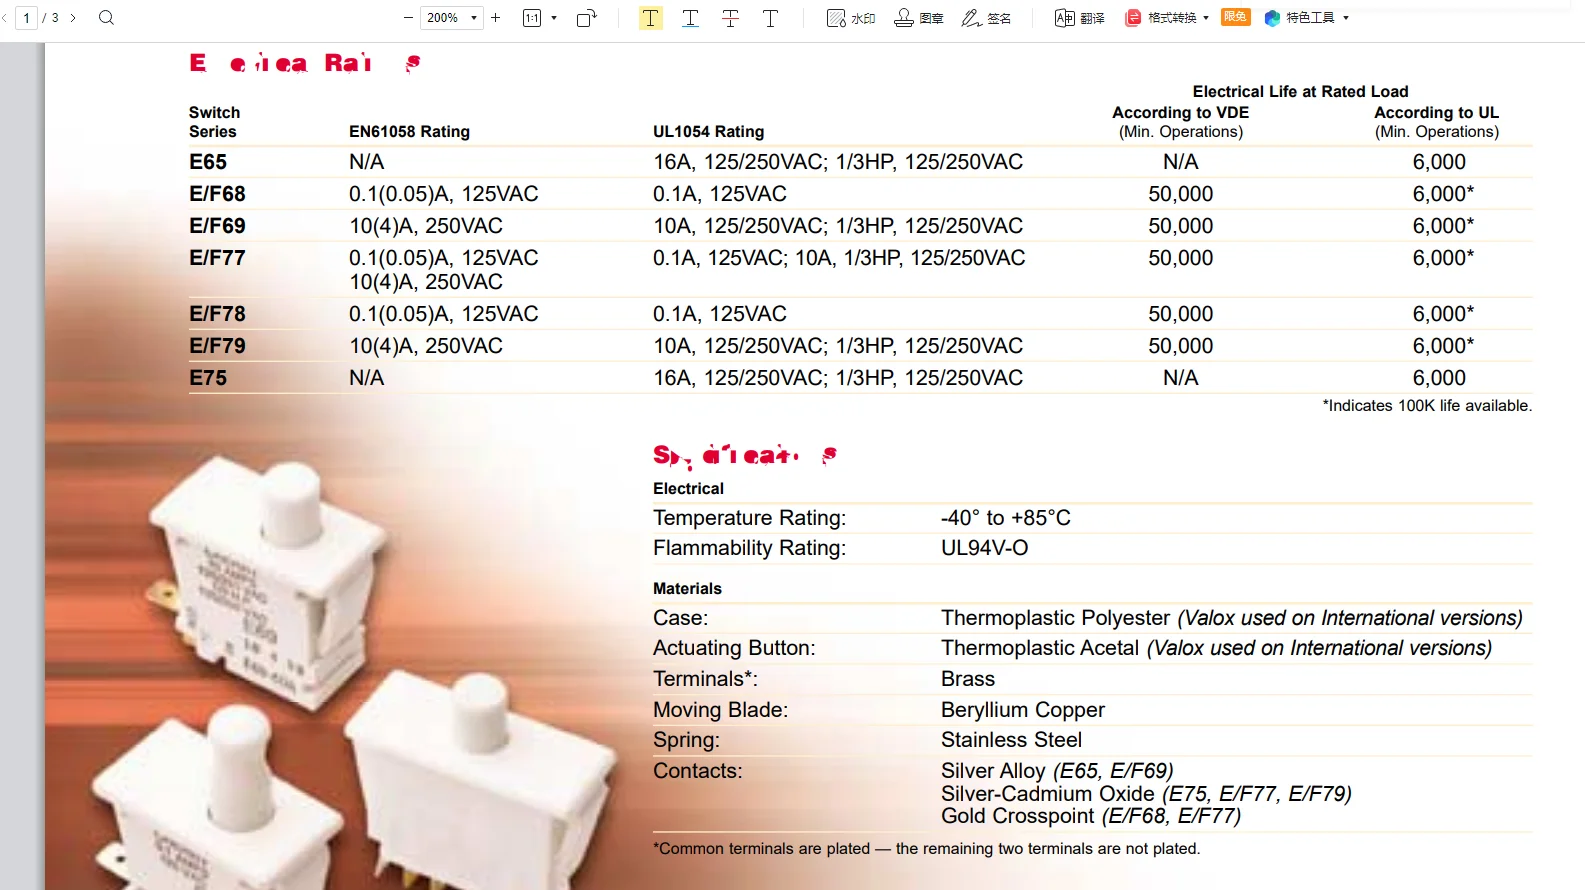Click the page number input field
Image resolution: width=1585 pixels, height=890 pixels.
(x=27, y=18)
